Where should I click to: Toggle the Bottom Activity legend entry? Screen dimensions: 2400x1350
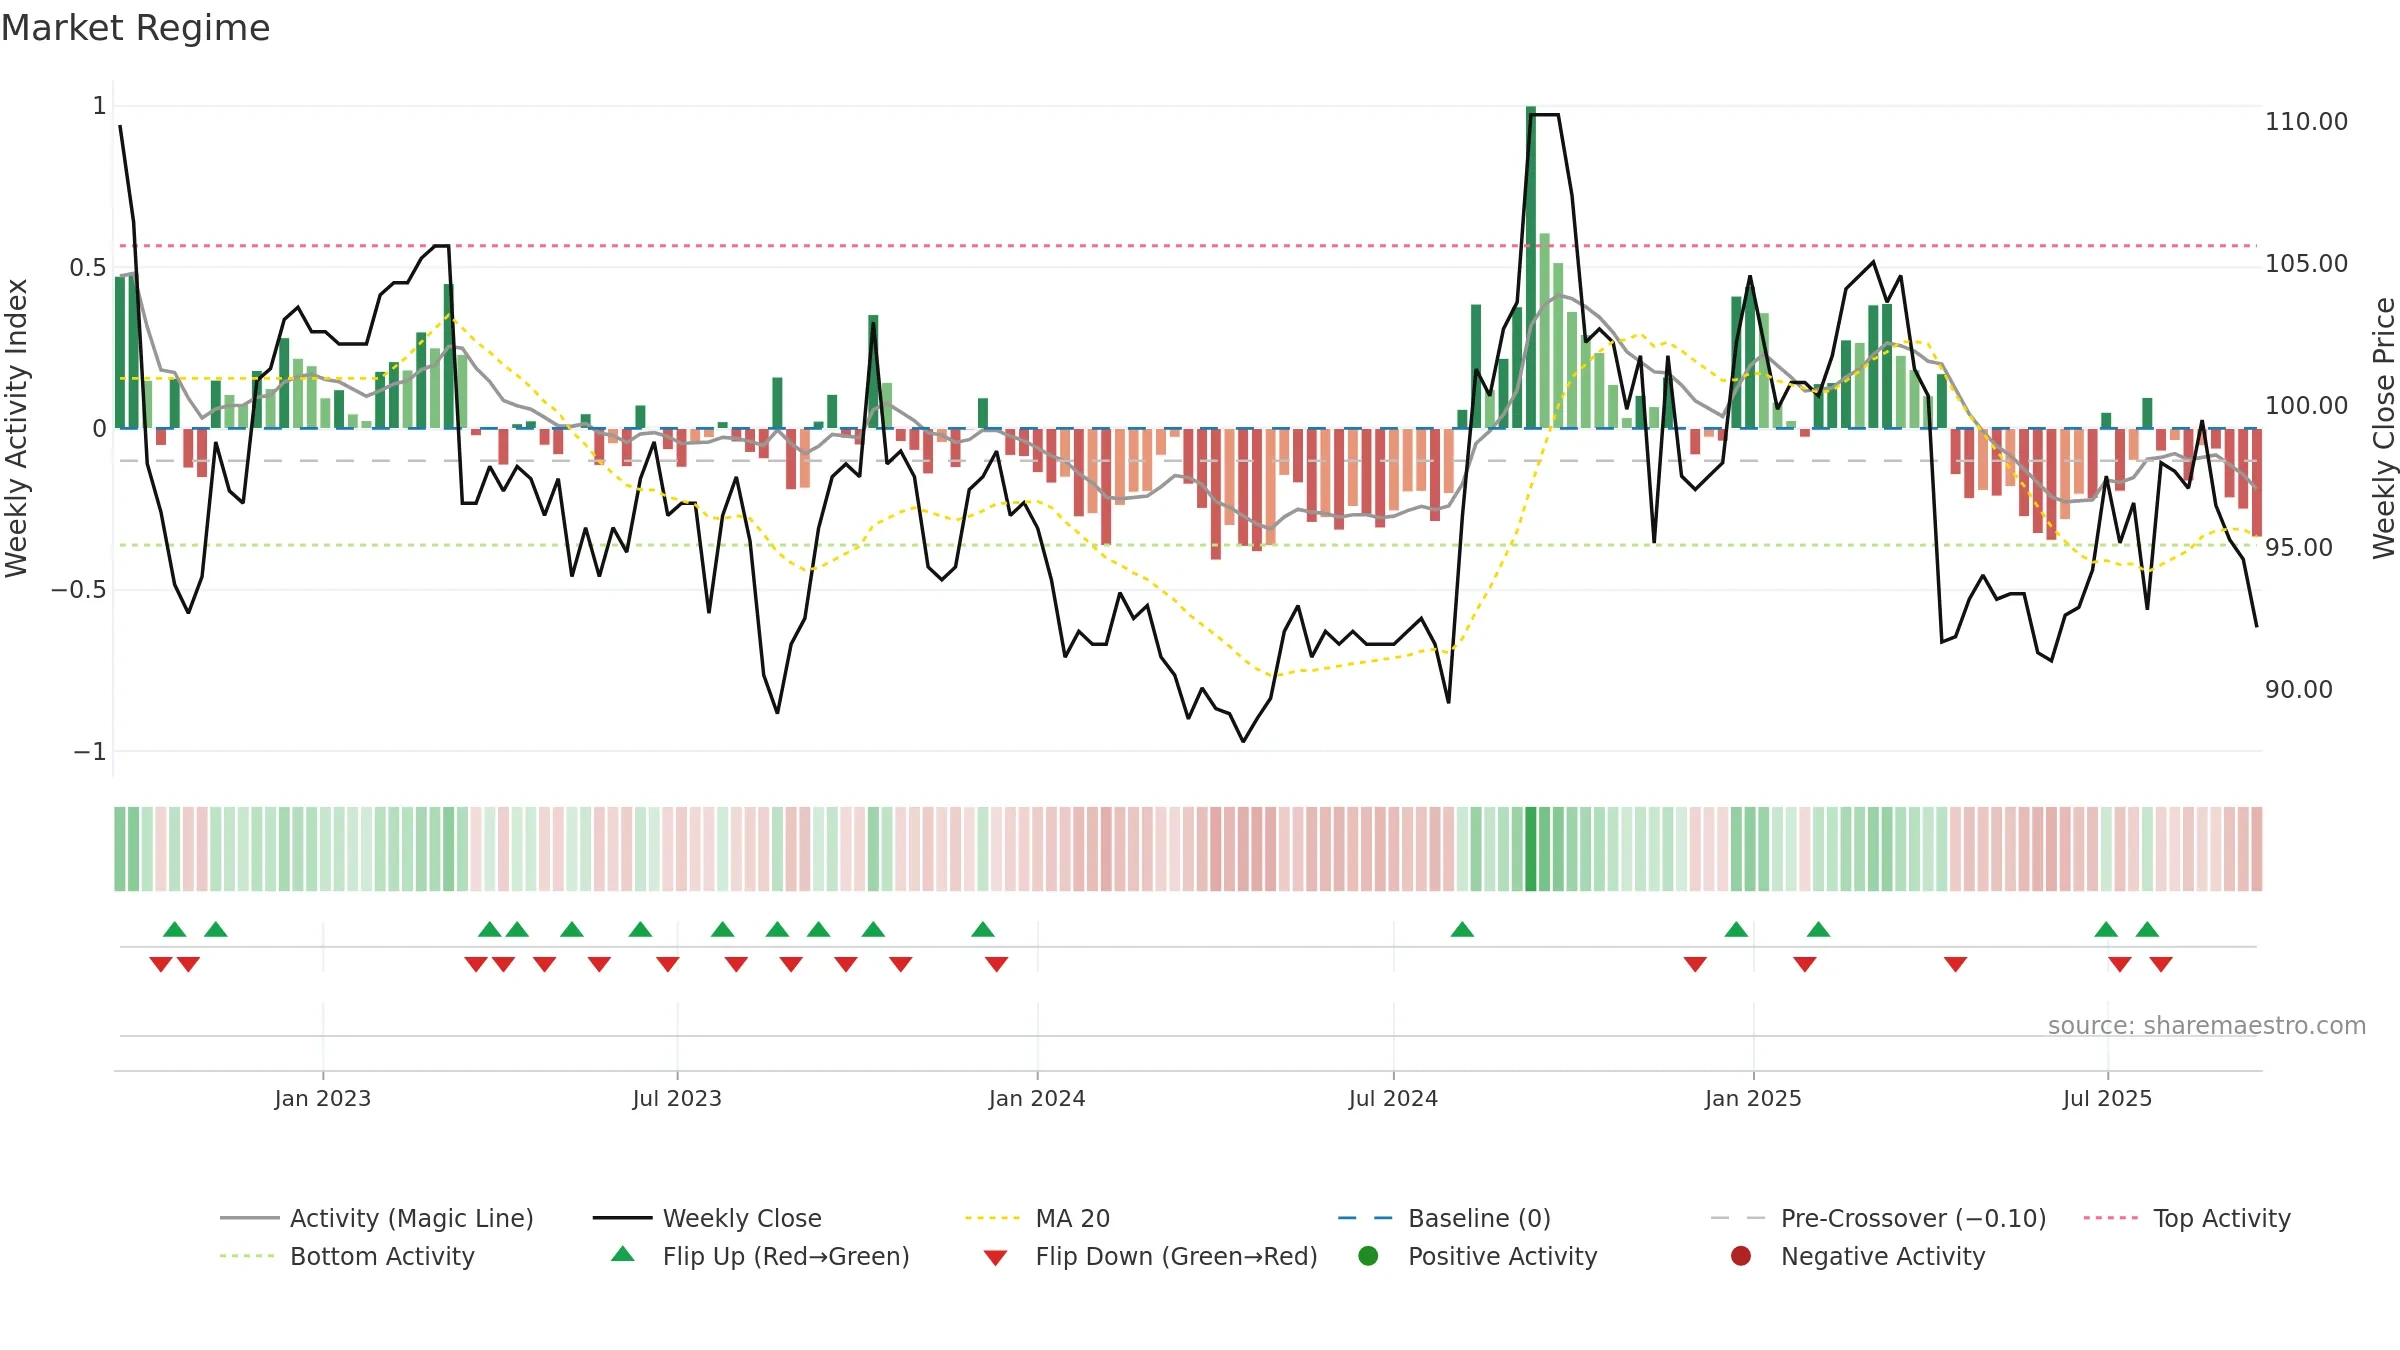click(347, 1256)
